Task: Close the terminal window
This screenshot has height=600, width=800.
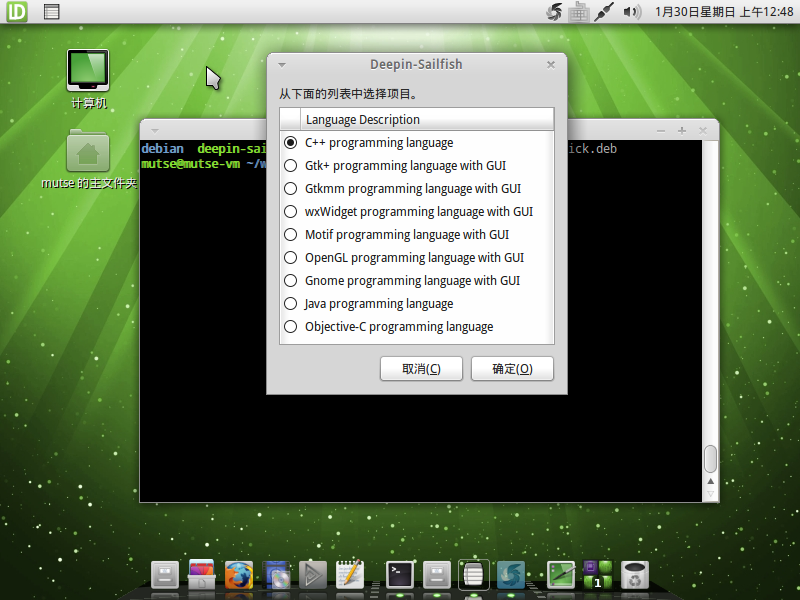Action: coord(703,131)
